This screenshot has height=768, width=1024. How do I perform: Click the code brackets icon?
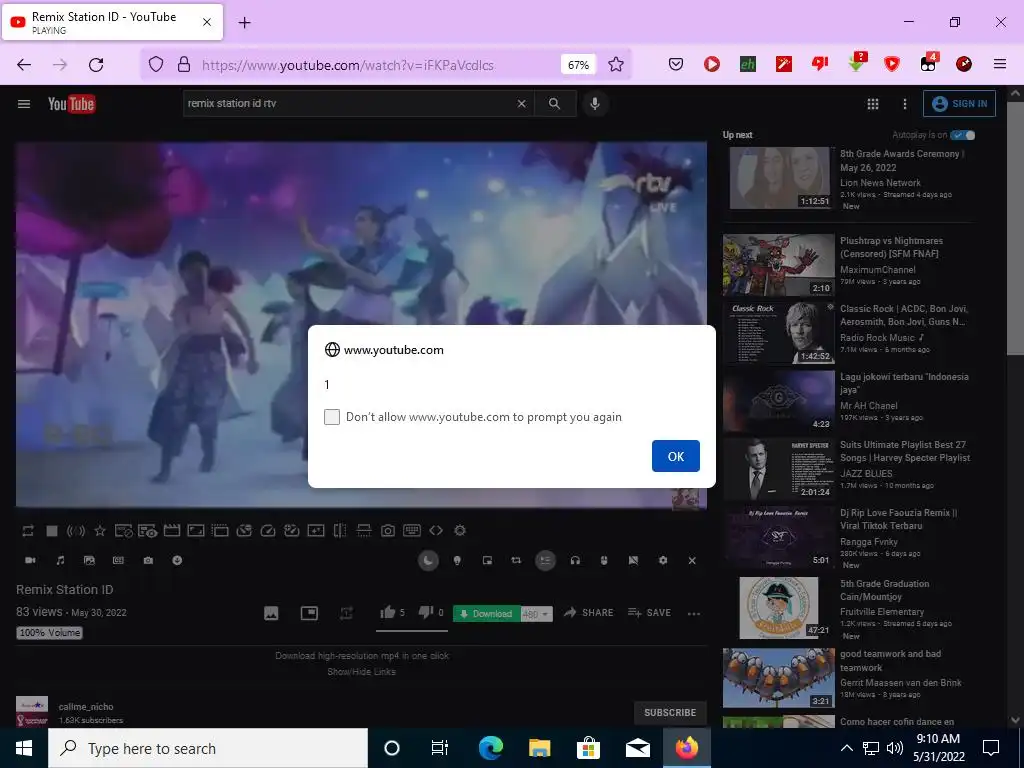(436, 531)
